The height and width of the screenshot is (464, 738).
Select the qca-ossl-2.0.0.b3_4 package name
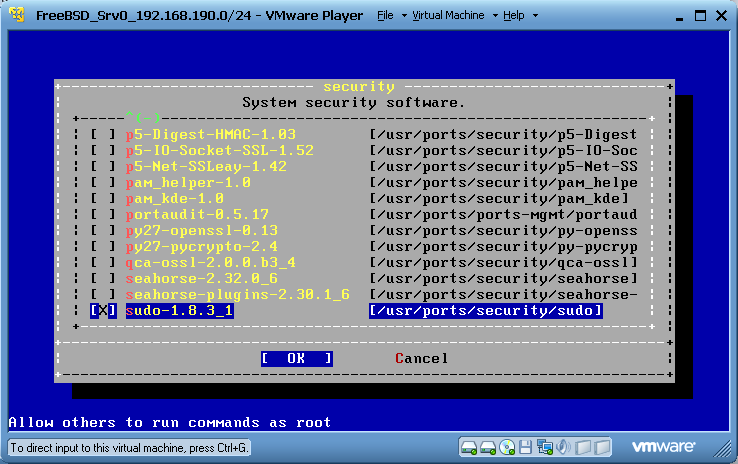click(x=211, y=263)
